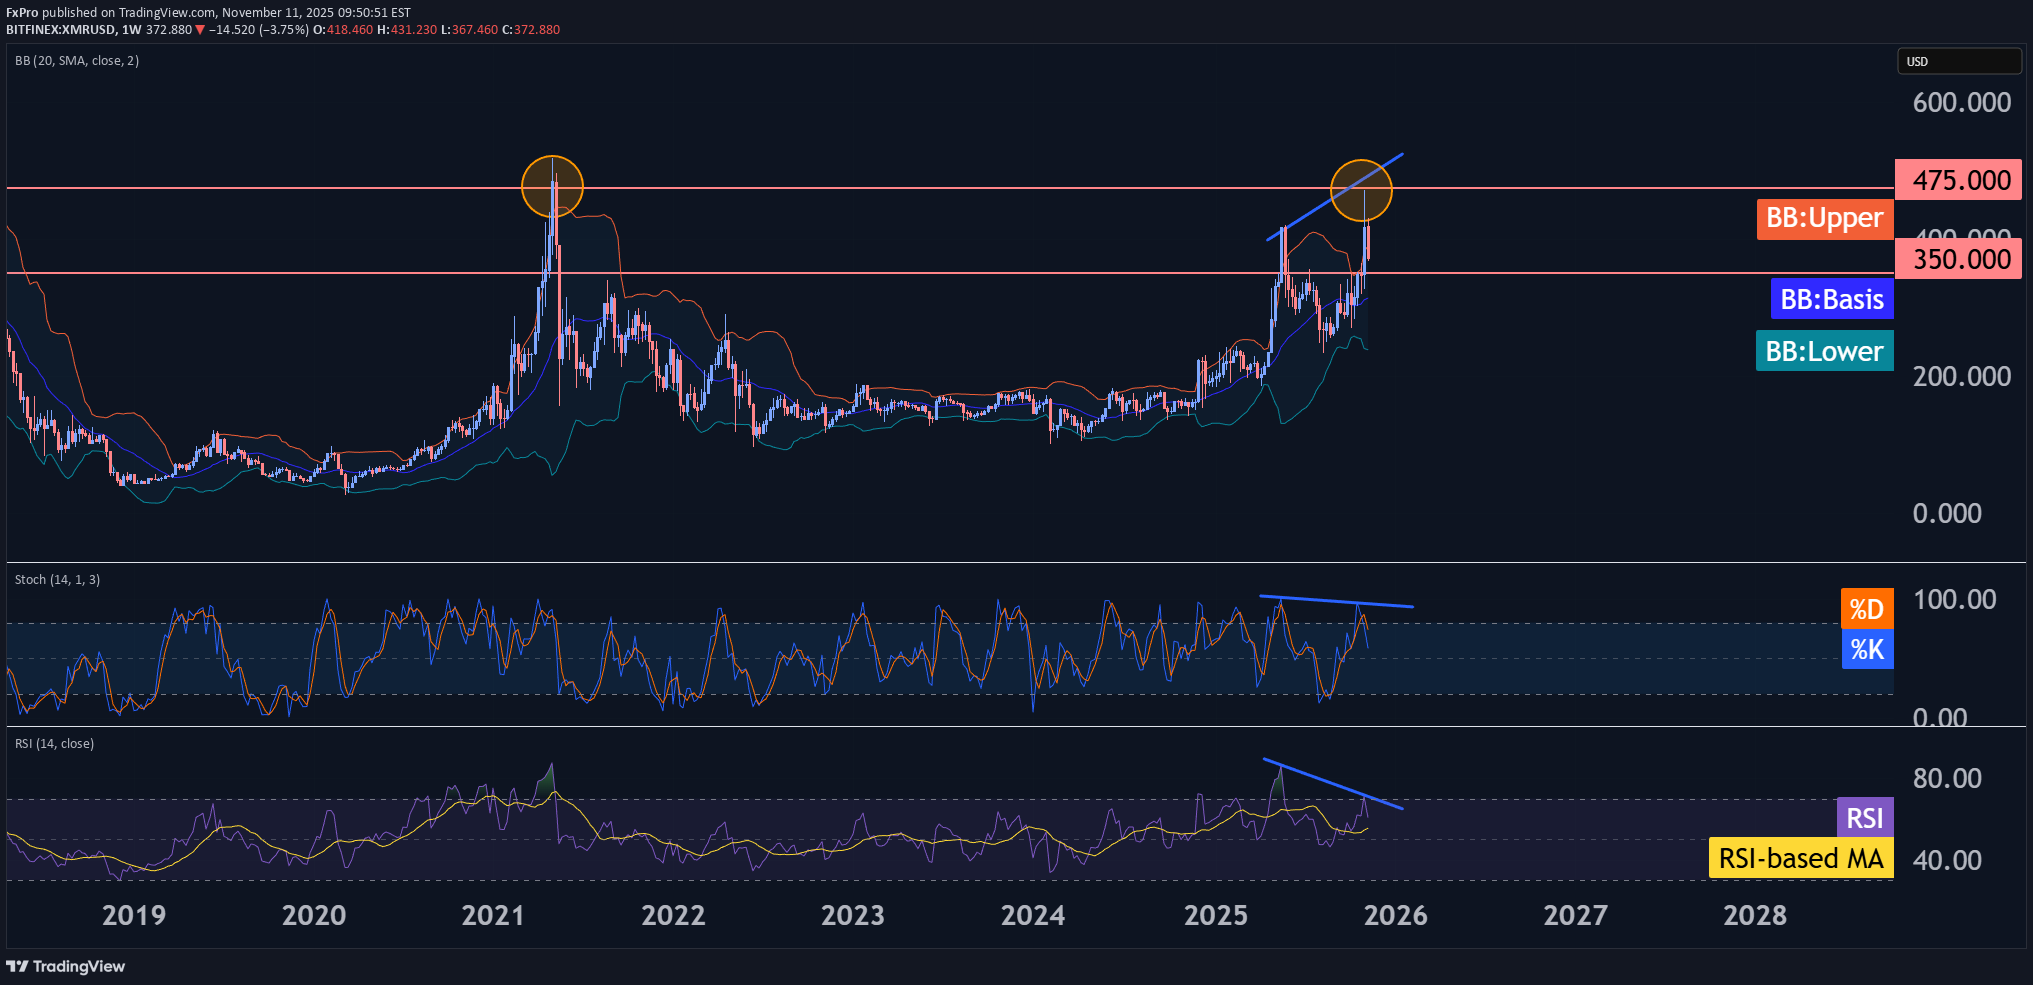Click the BITFINEX:XMRUSD symbol title

60,30
